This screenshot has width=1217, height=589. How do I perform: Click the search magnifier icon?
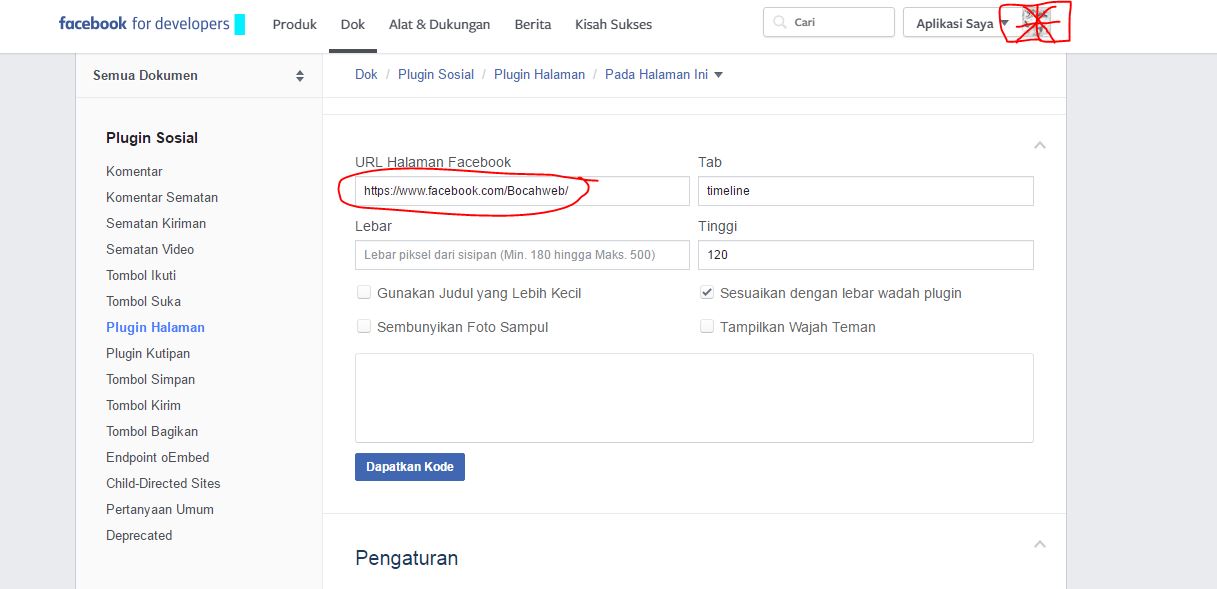781,23
